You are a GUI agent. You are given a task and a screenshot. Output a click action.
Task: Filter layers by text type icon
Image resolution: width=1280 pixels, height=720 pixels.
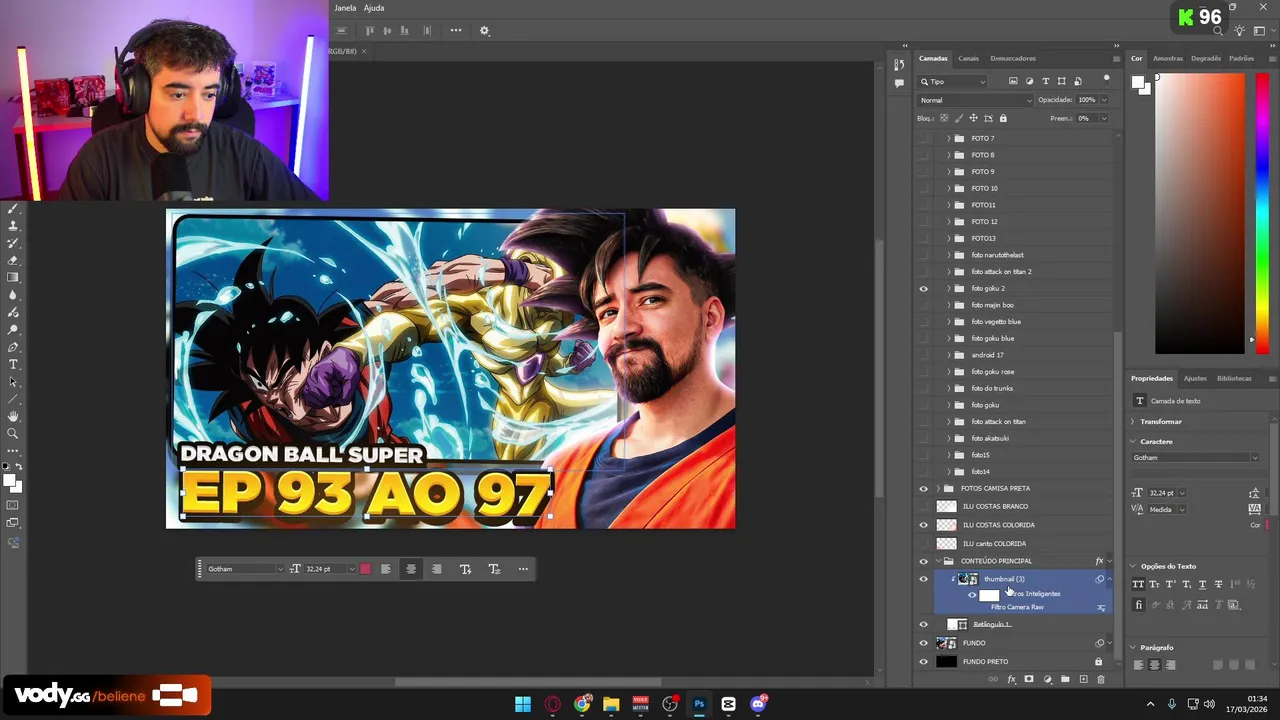pos(1046,81)
